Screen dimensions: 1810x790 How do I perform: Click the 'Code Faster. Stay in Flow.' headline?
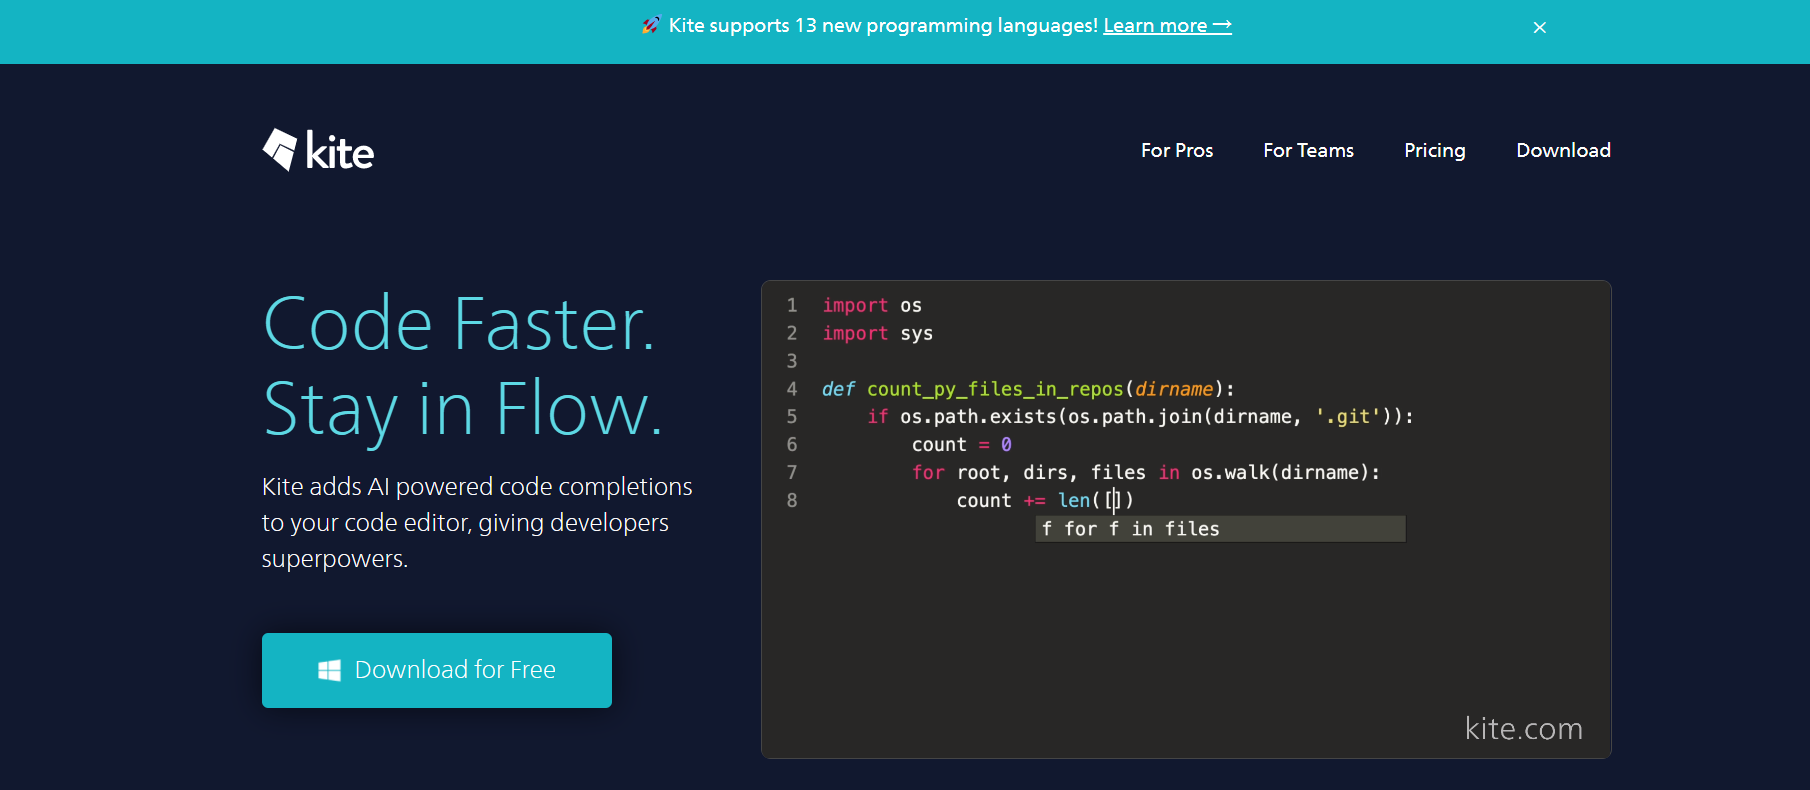462,367
